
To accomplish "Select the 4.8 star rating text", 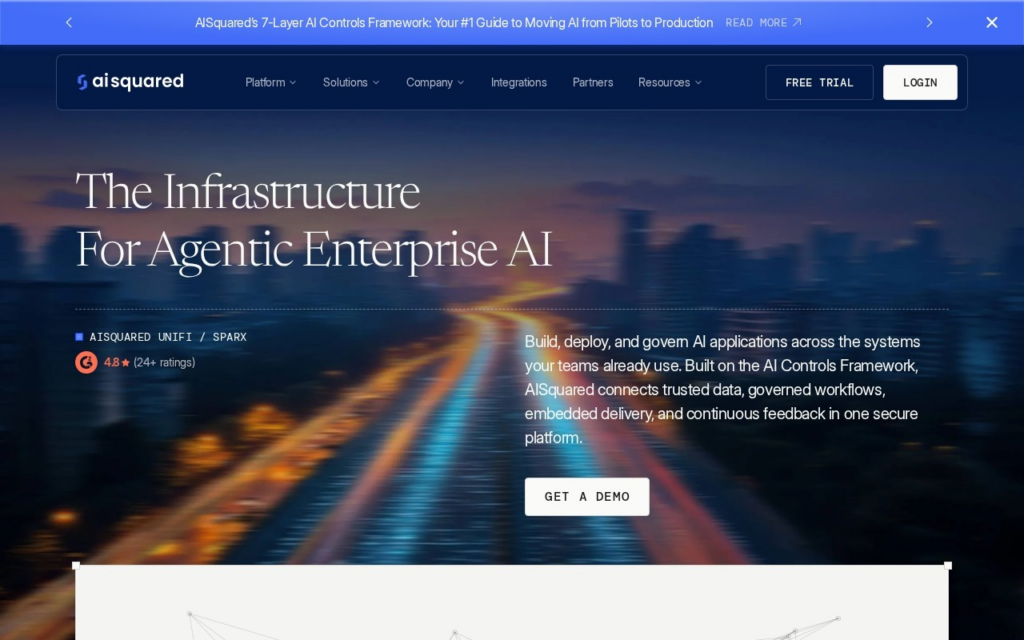I will pyautogui.click(x=116, y=362).
